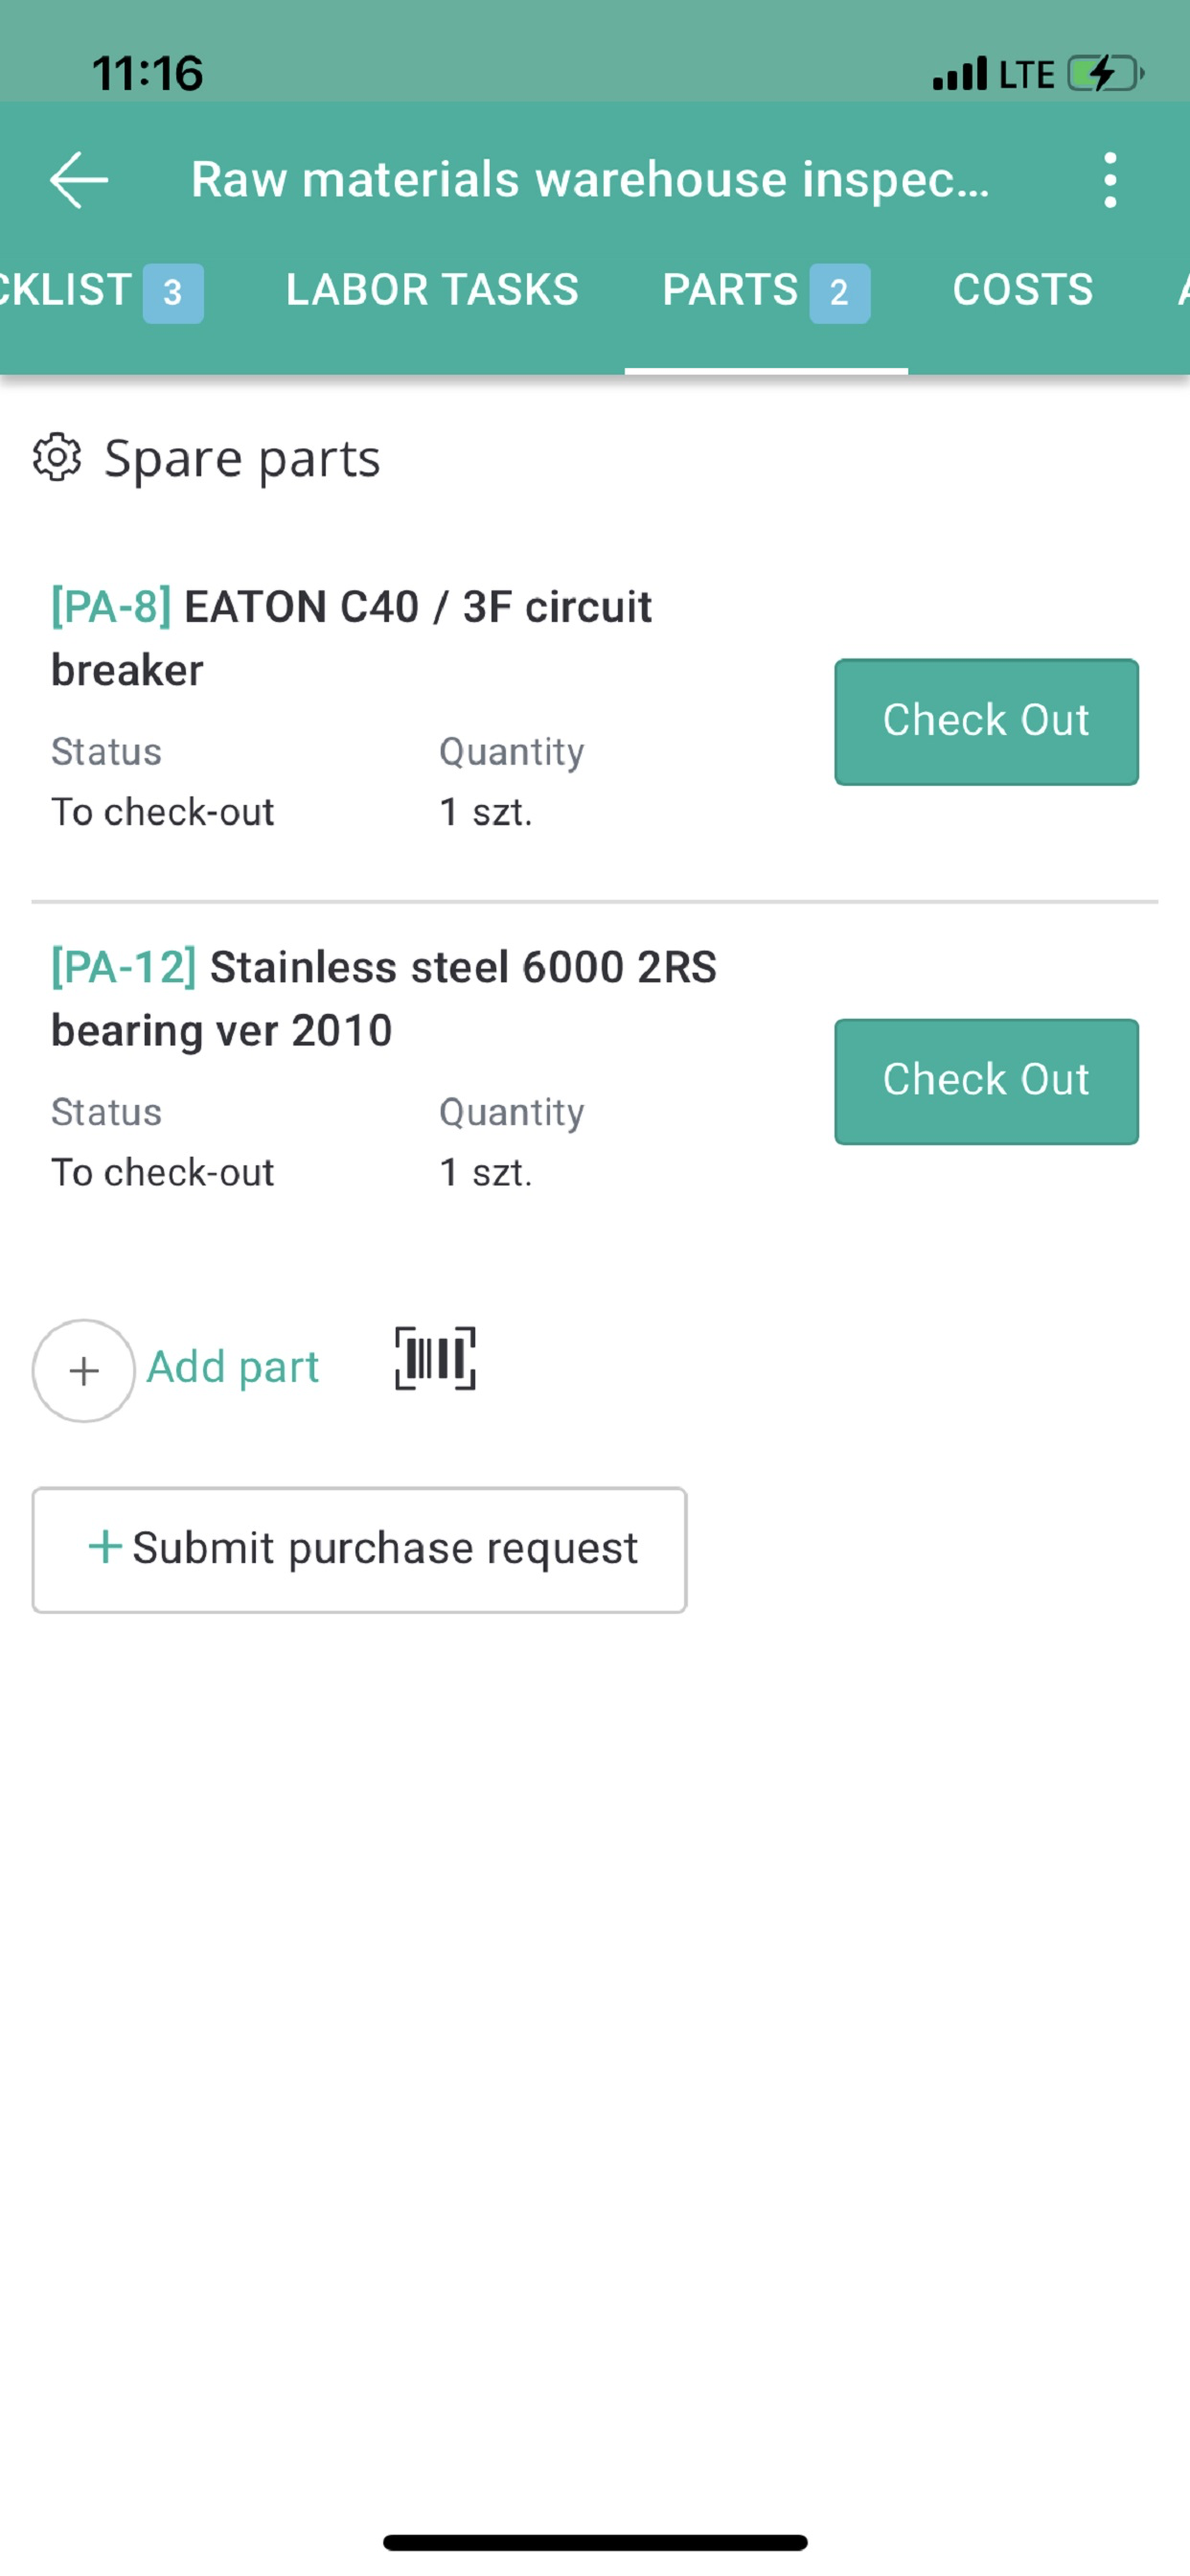
Task: Tap the battery charging indicator
Action: point(1105,74)
